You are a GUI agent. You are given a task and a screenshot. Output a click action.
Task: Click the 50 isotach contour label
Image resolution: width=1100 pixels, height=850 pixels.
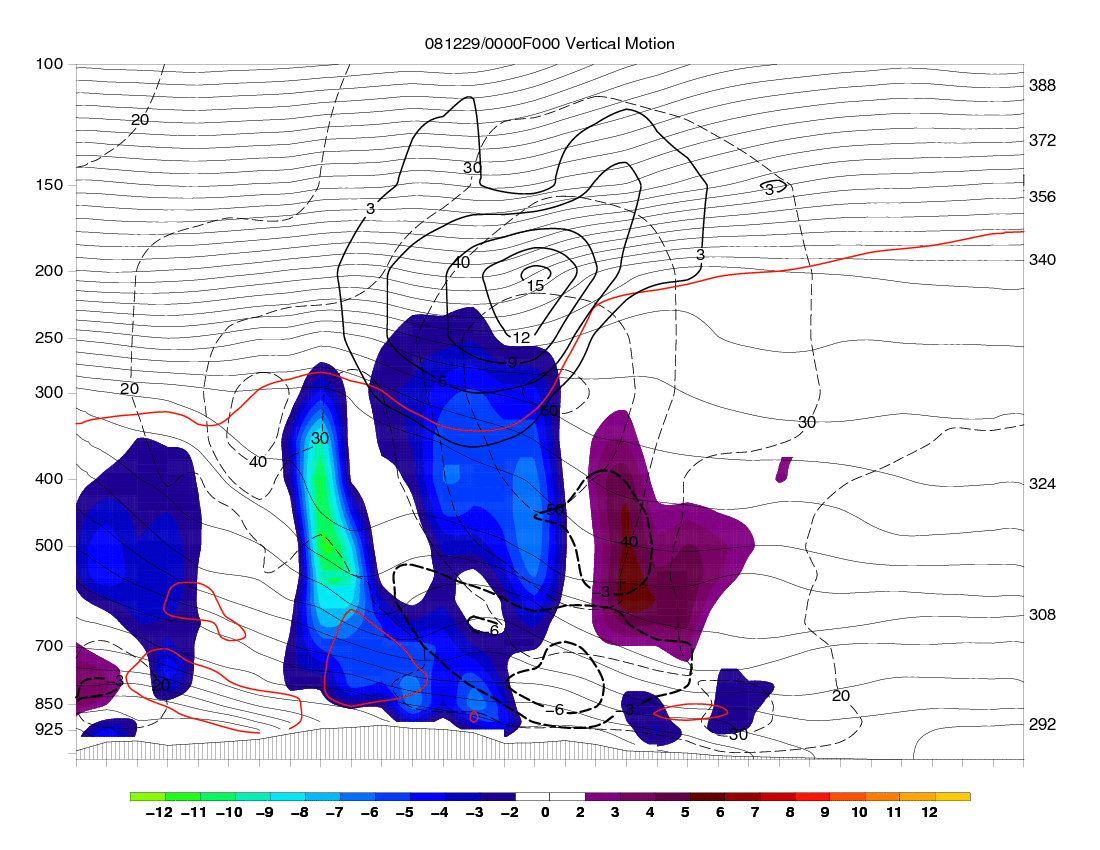click(554, 509)
